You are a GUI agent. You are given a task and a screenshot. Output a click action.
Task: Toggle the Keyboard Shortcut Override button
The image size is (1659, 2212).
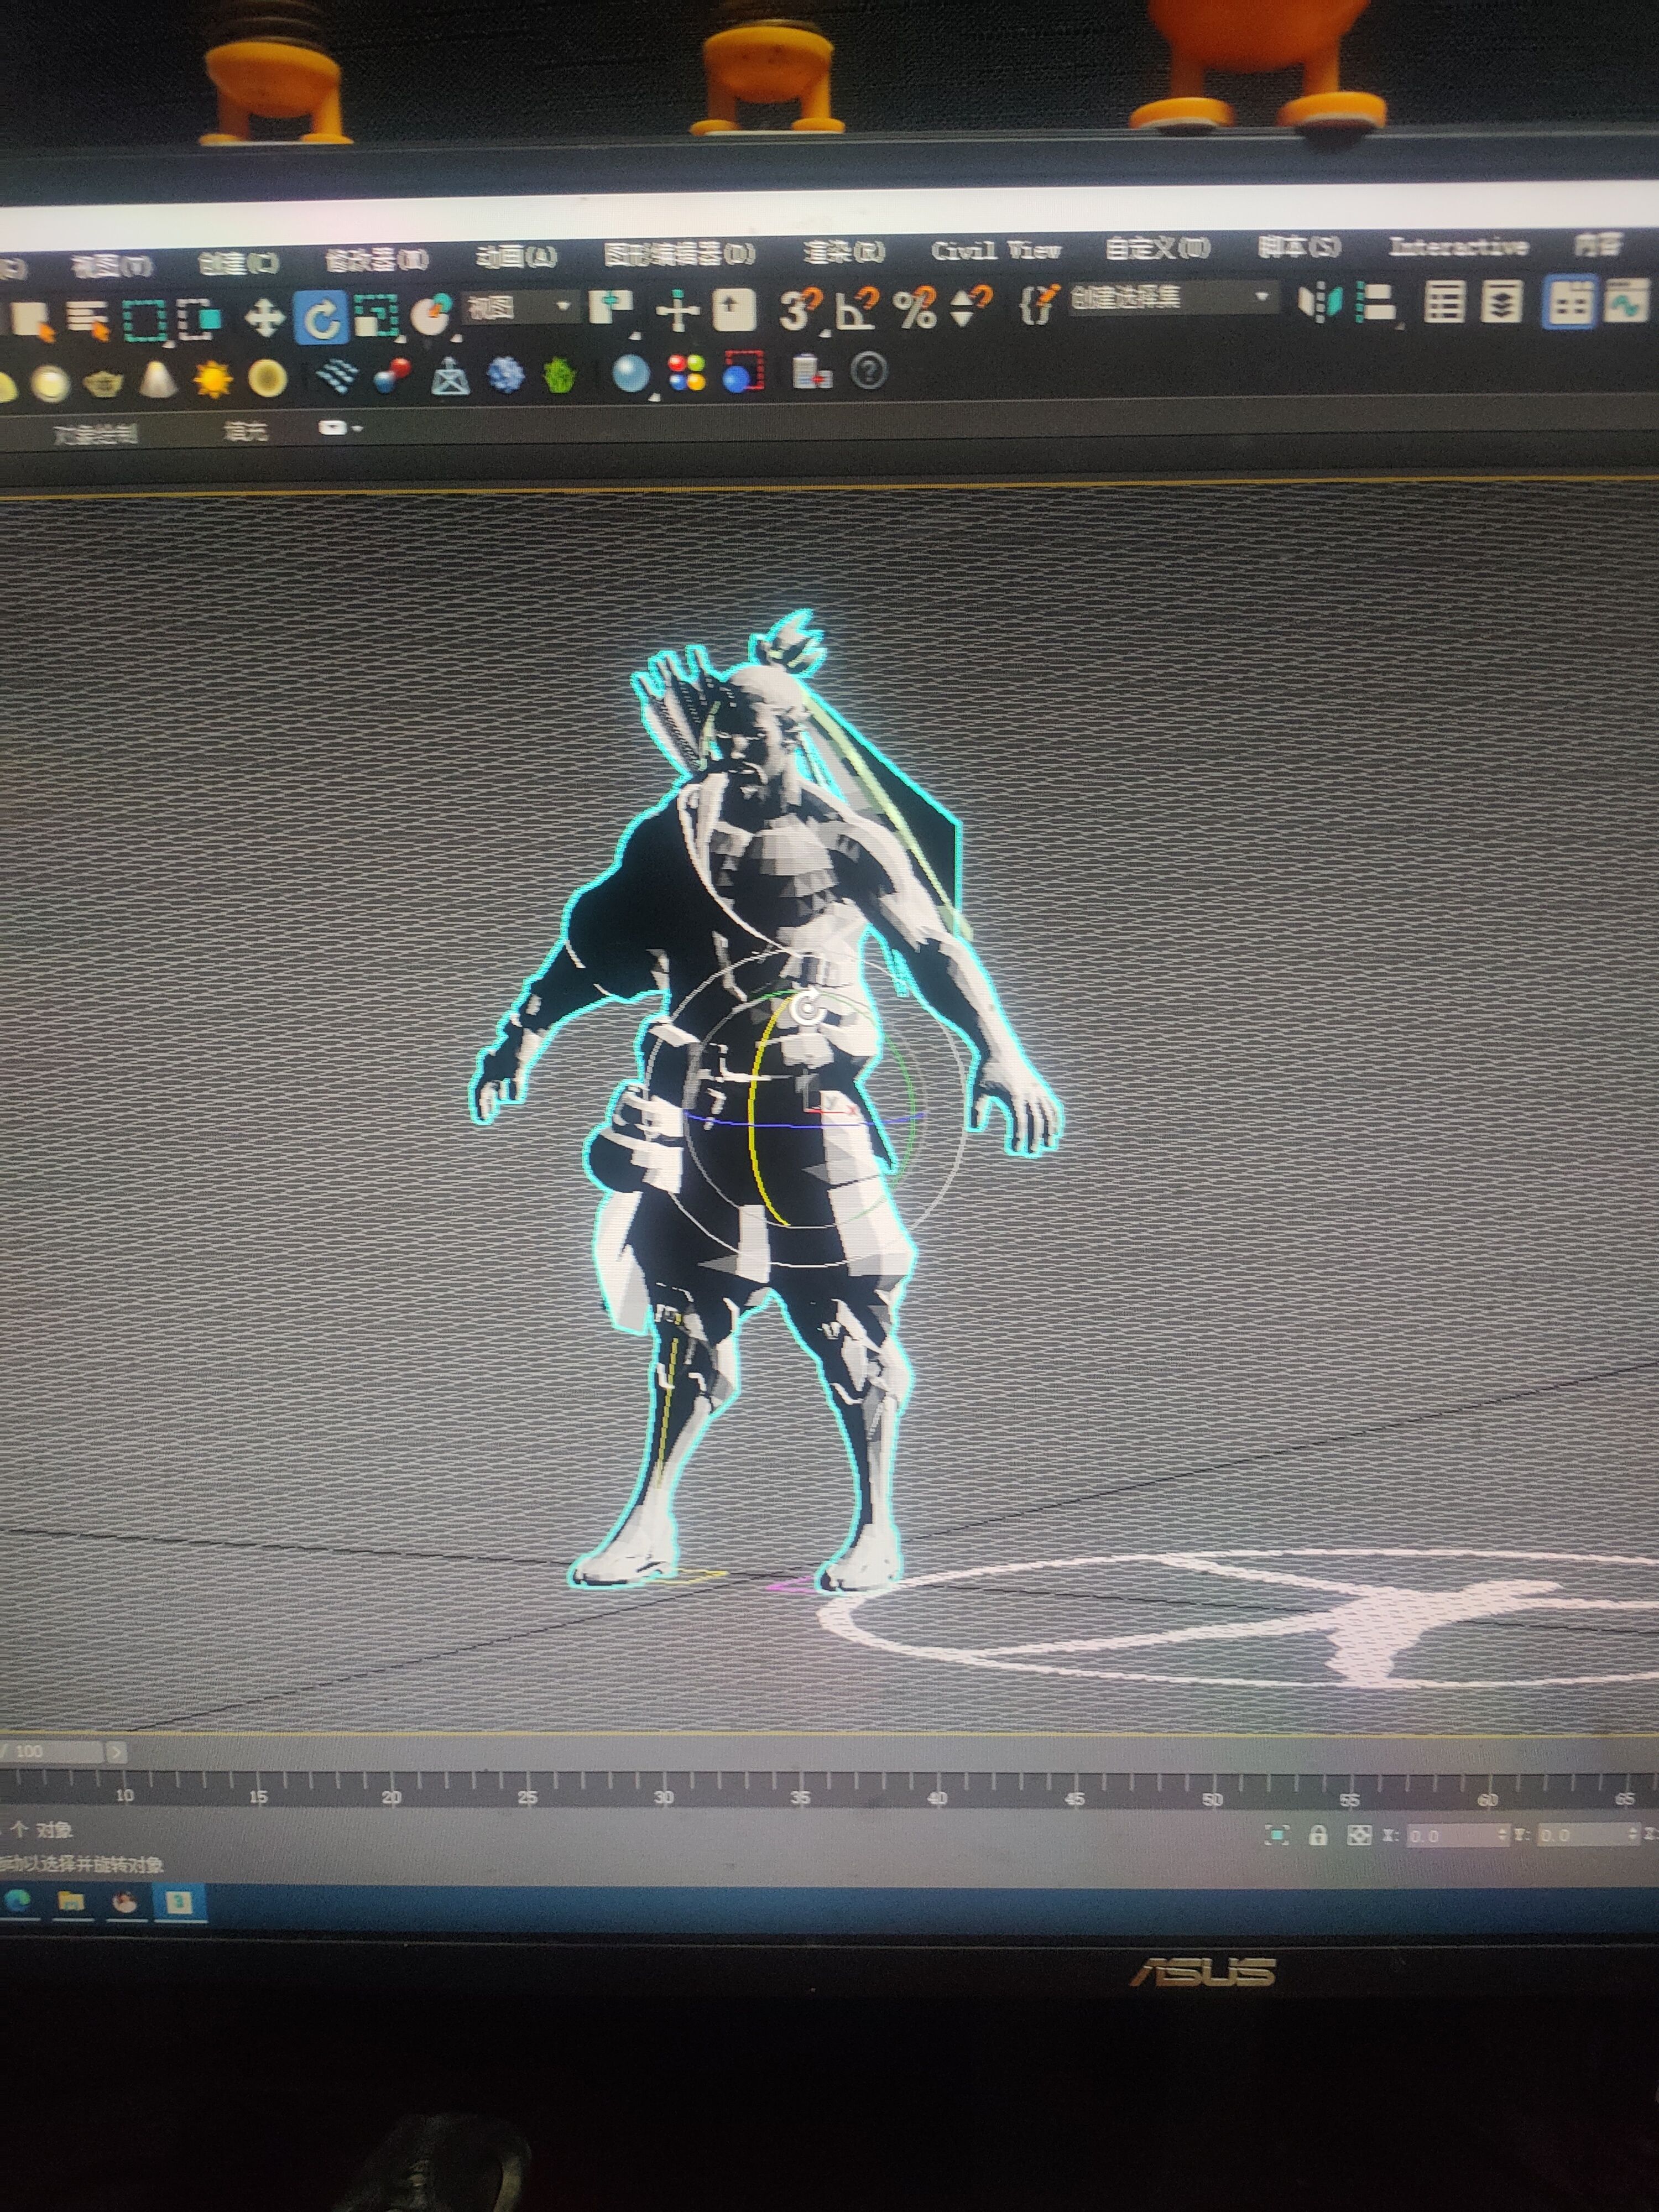point(733,309)
